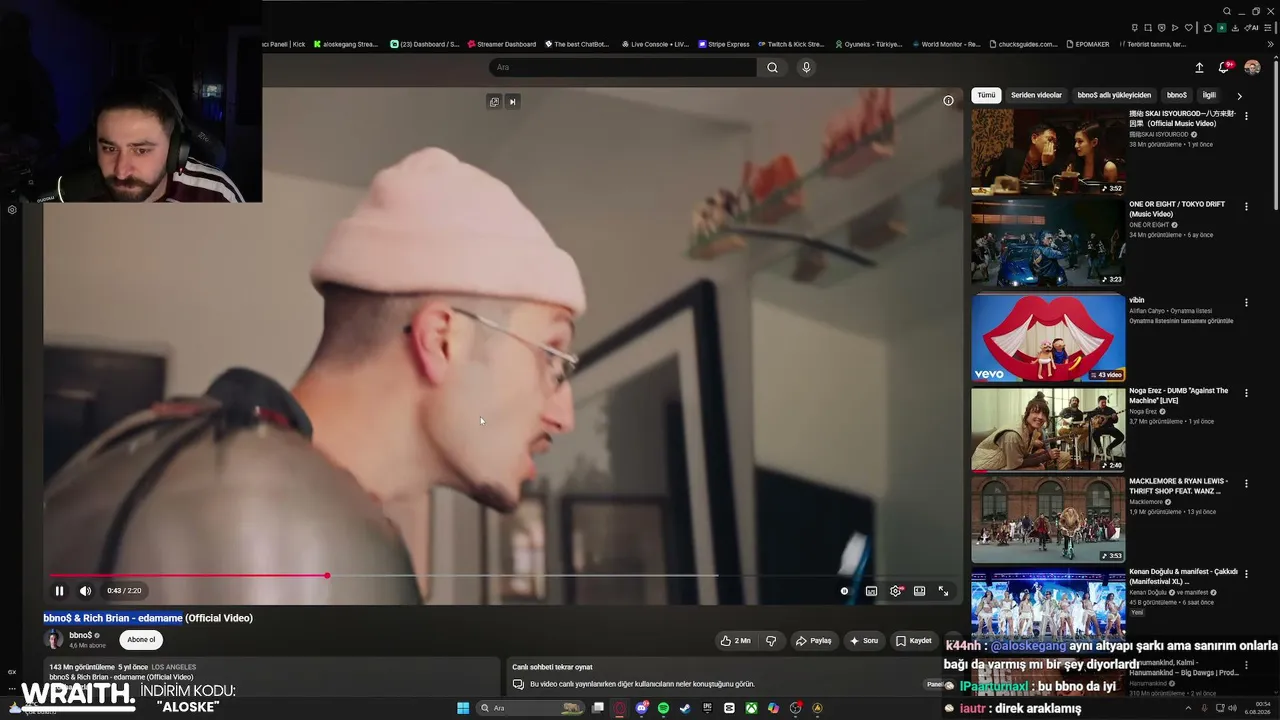1280x720 pixels.
Task: Open Discord from the taskbar
Action: [x=641, y=708]
